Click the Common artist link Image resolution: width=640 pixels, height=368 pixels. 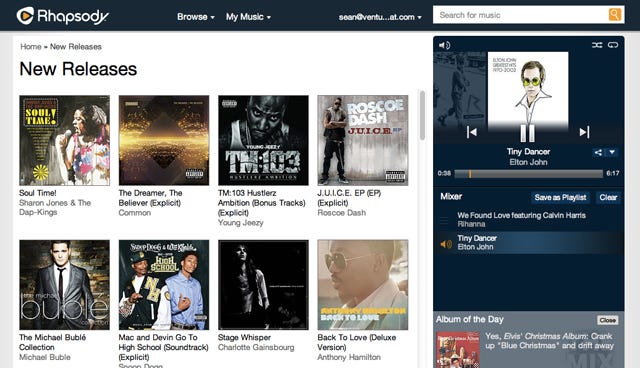tap(135, 213)
